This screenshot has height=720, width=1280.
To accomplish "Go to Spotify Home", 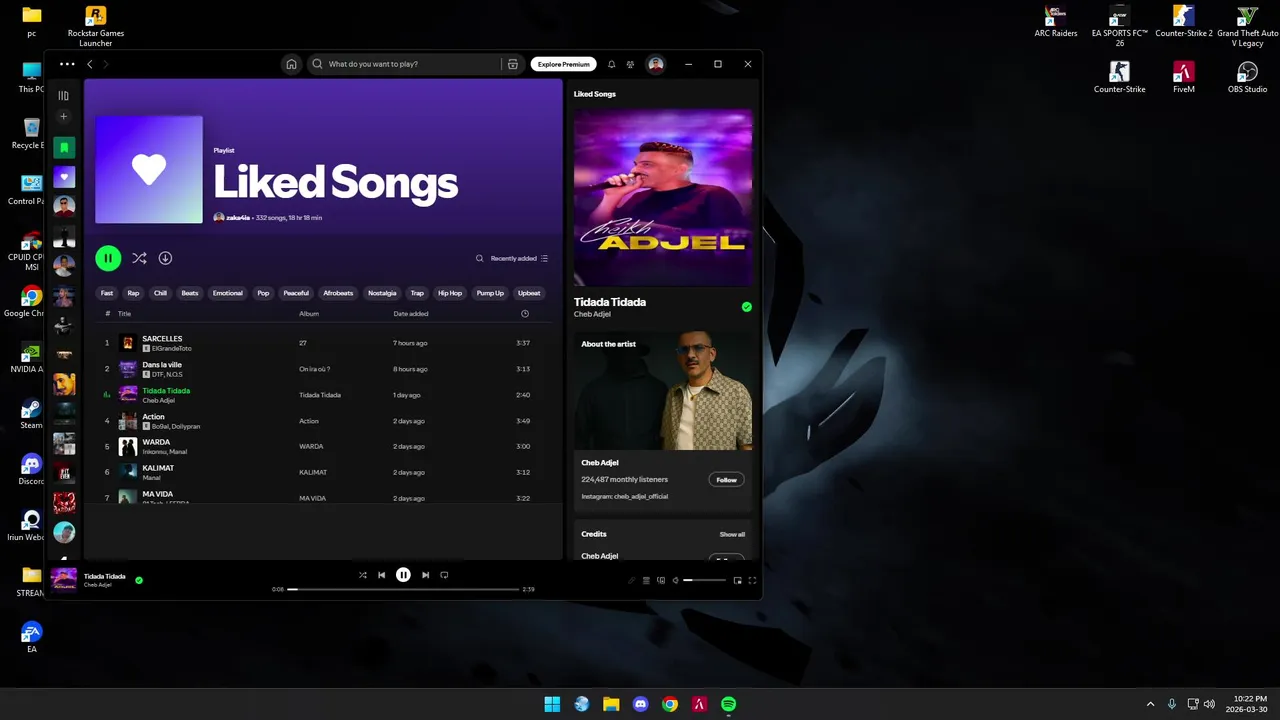I will [291, 64].
